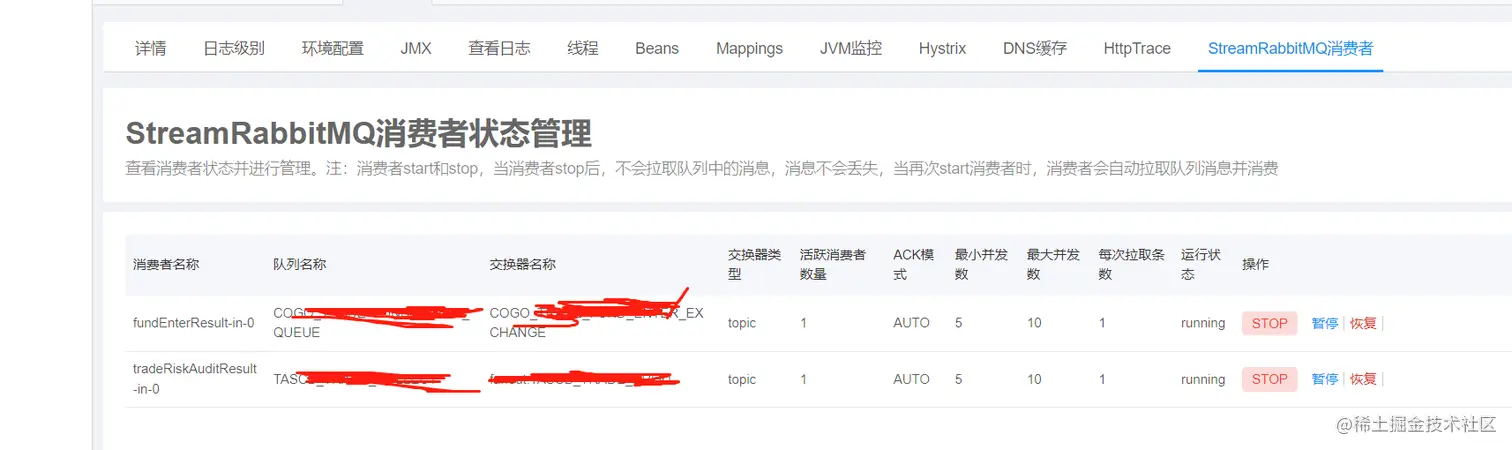Click the description text under the heading
1512x450 pixels.
pos(702,169)
